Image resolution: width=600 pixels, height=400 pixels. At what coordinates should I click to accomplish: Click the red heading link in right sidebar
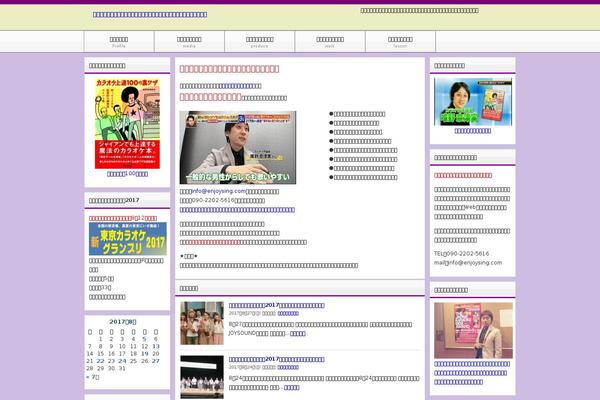[x=463, y=175]
